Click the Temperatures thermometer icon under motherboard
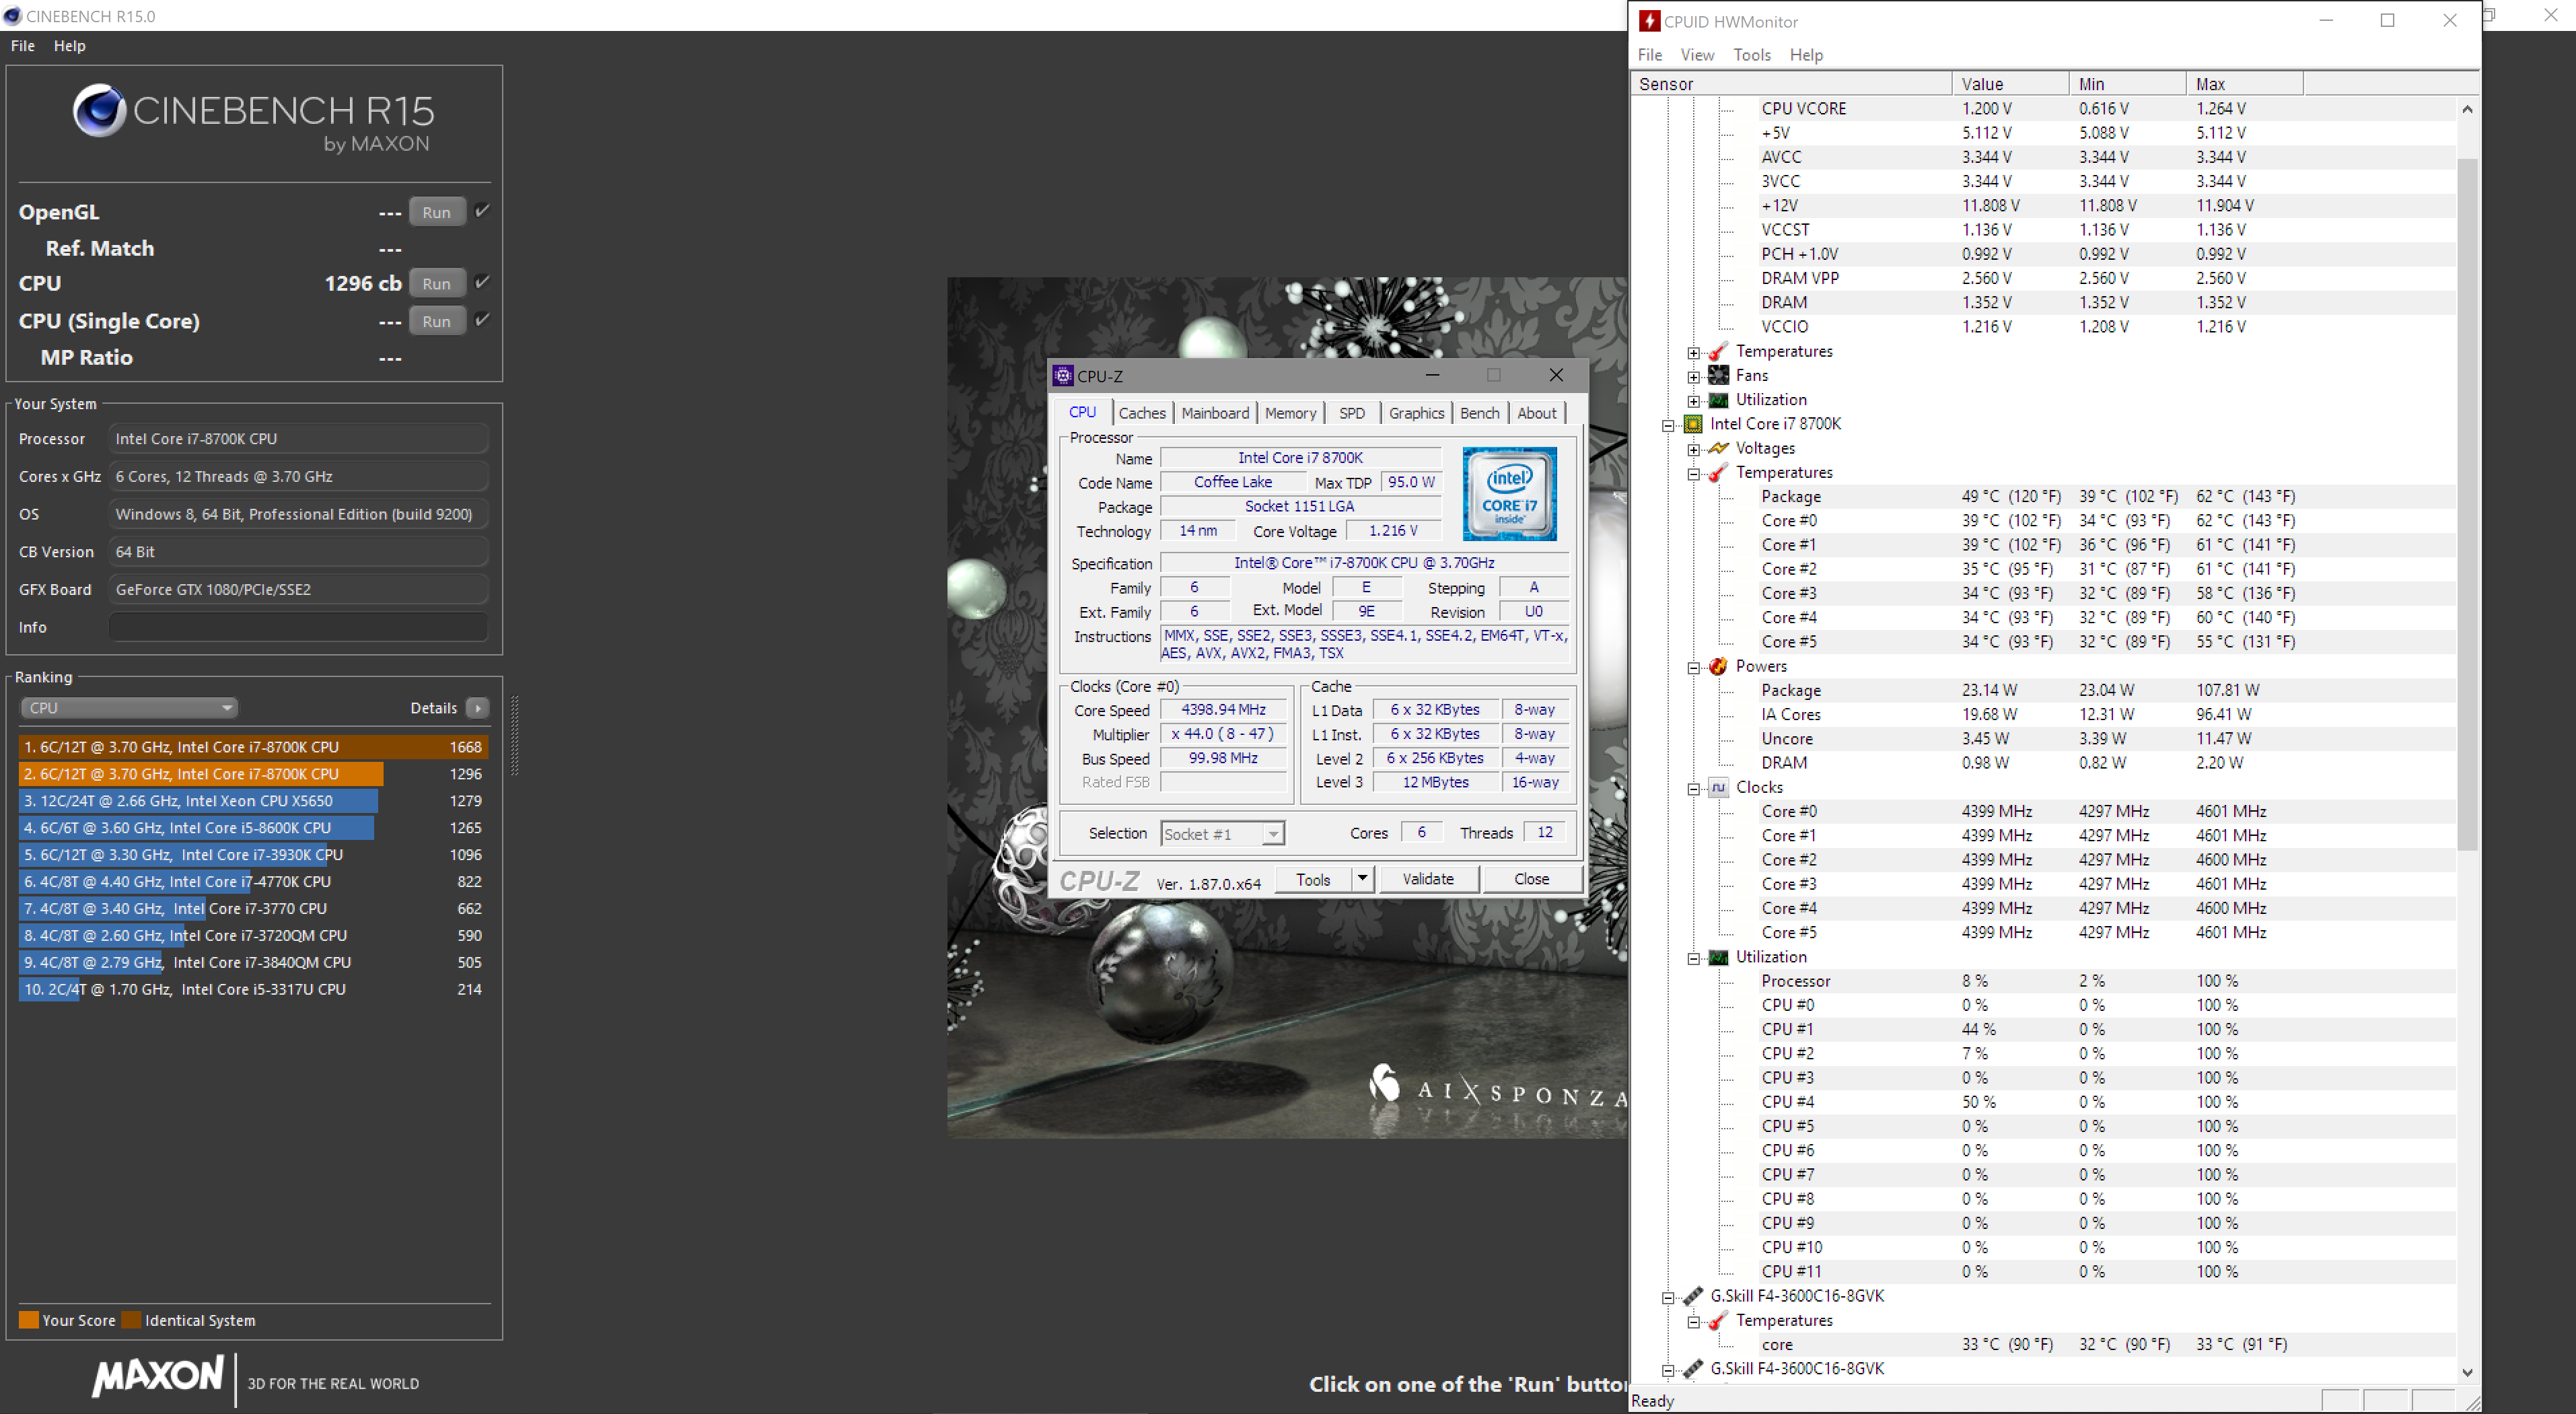 pyautogui.click(x=1718, y=351)
